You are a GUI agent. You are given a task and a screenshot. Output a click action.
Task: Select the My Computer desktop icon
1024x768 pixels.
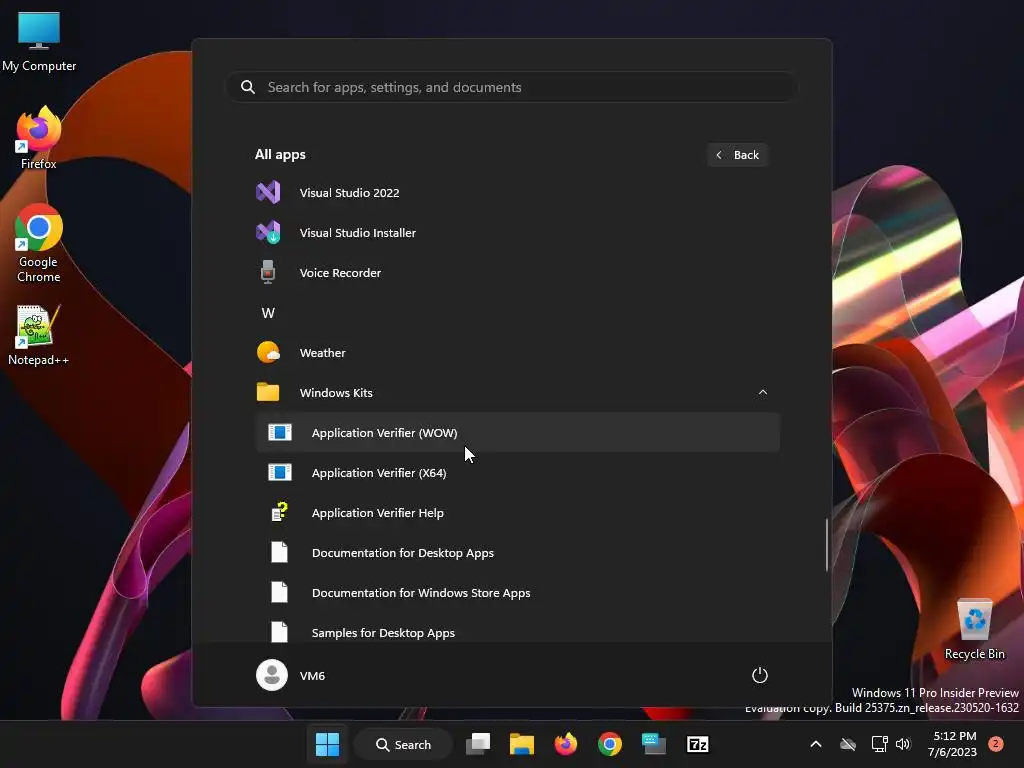pyautogui.click(x=39, y=40)
